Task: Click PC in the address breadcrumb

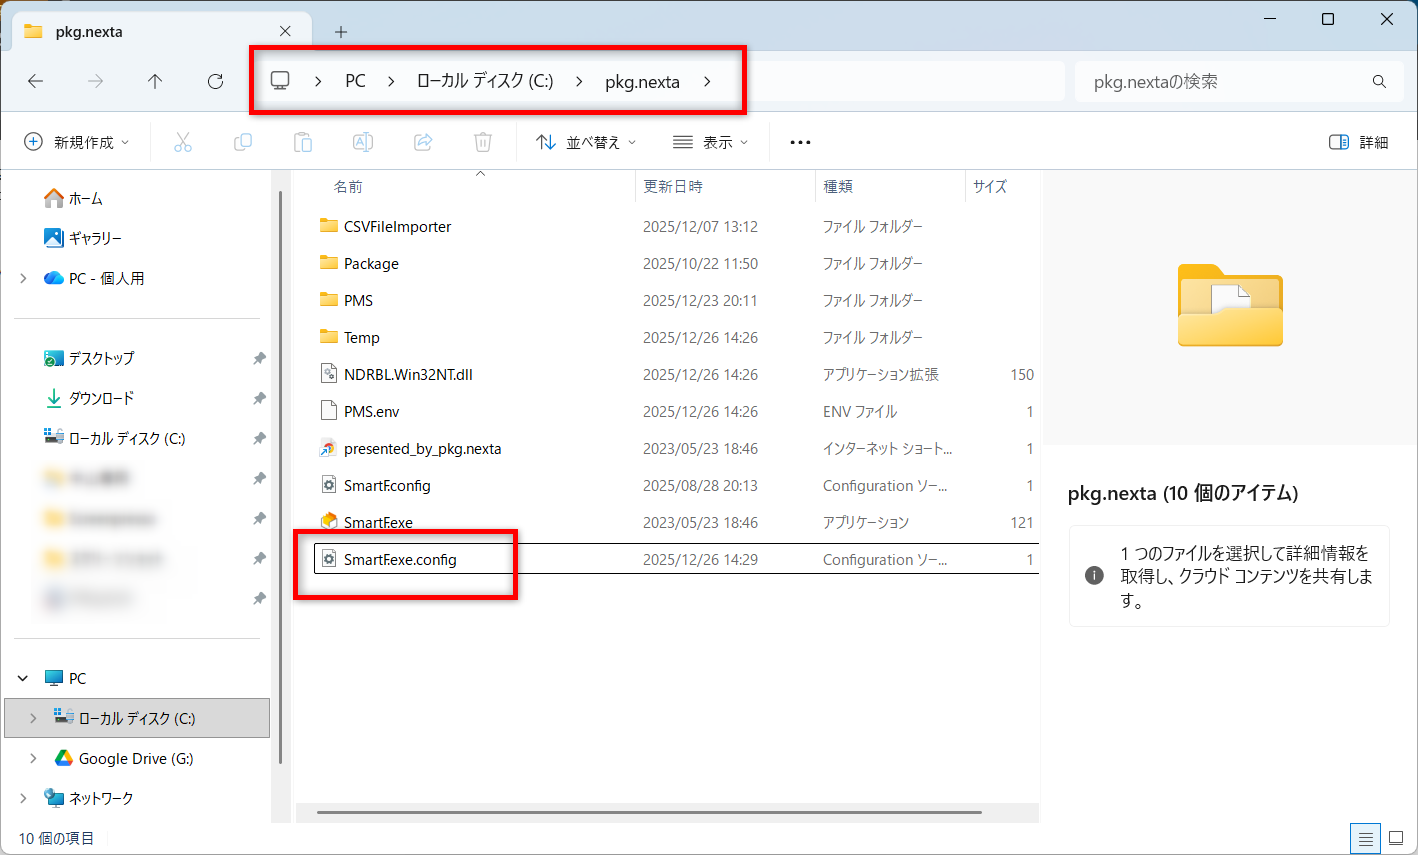Action: [x=355, y=82]
